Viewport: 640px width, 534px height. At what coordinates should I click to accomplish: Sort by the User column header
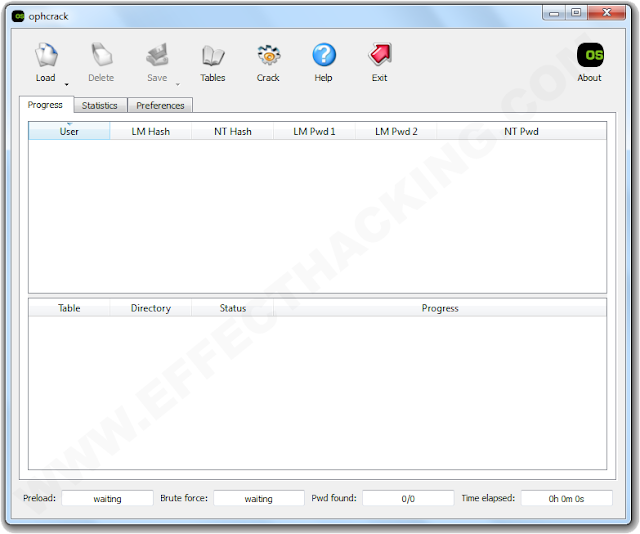(69, 131)
